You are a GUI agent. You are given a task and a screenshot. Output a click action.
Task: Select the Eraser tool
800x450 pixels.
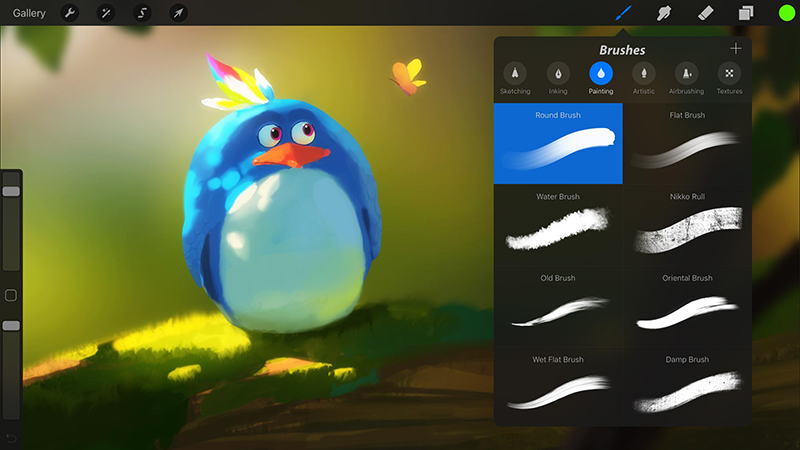click(705, 13)
